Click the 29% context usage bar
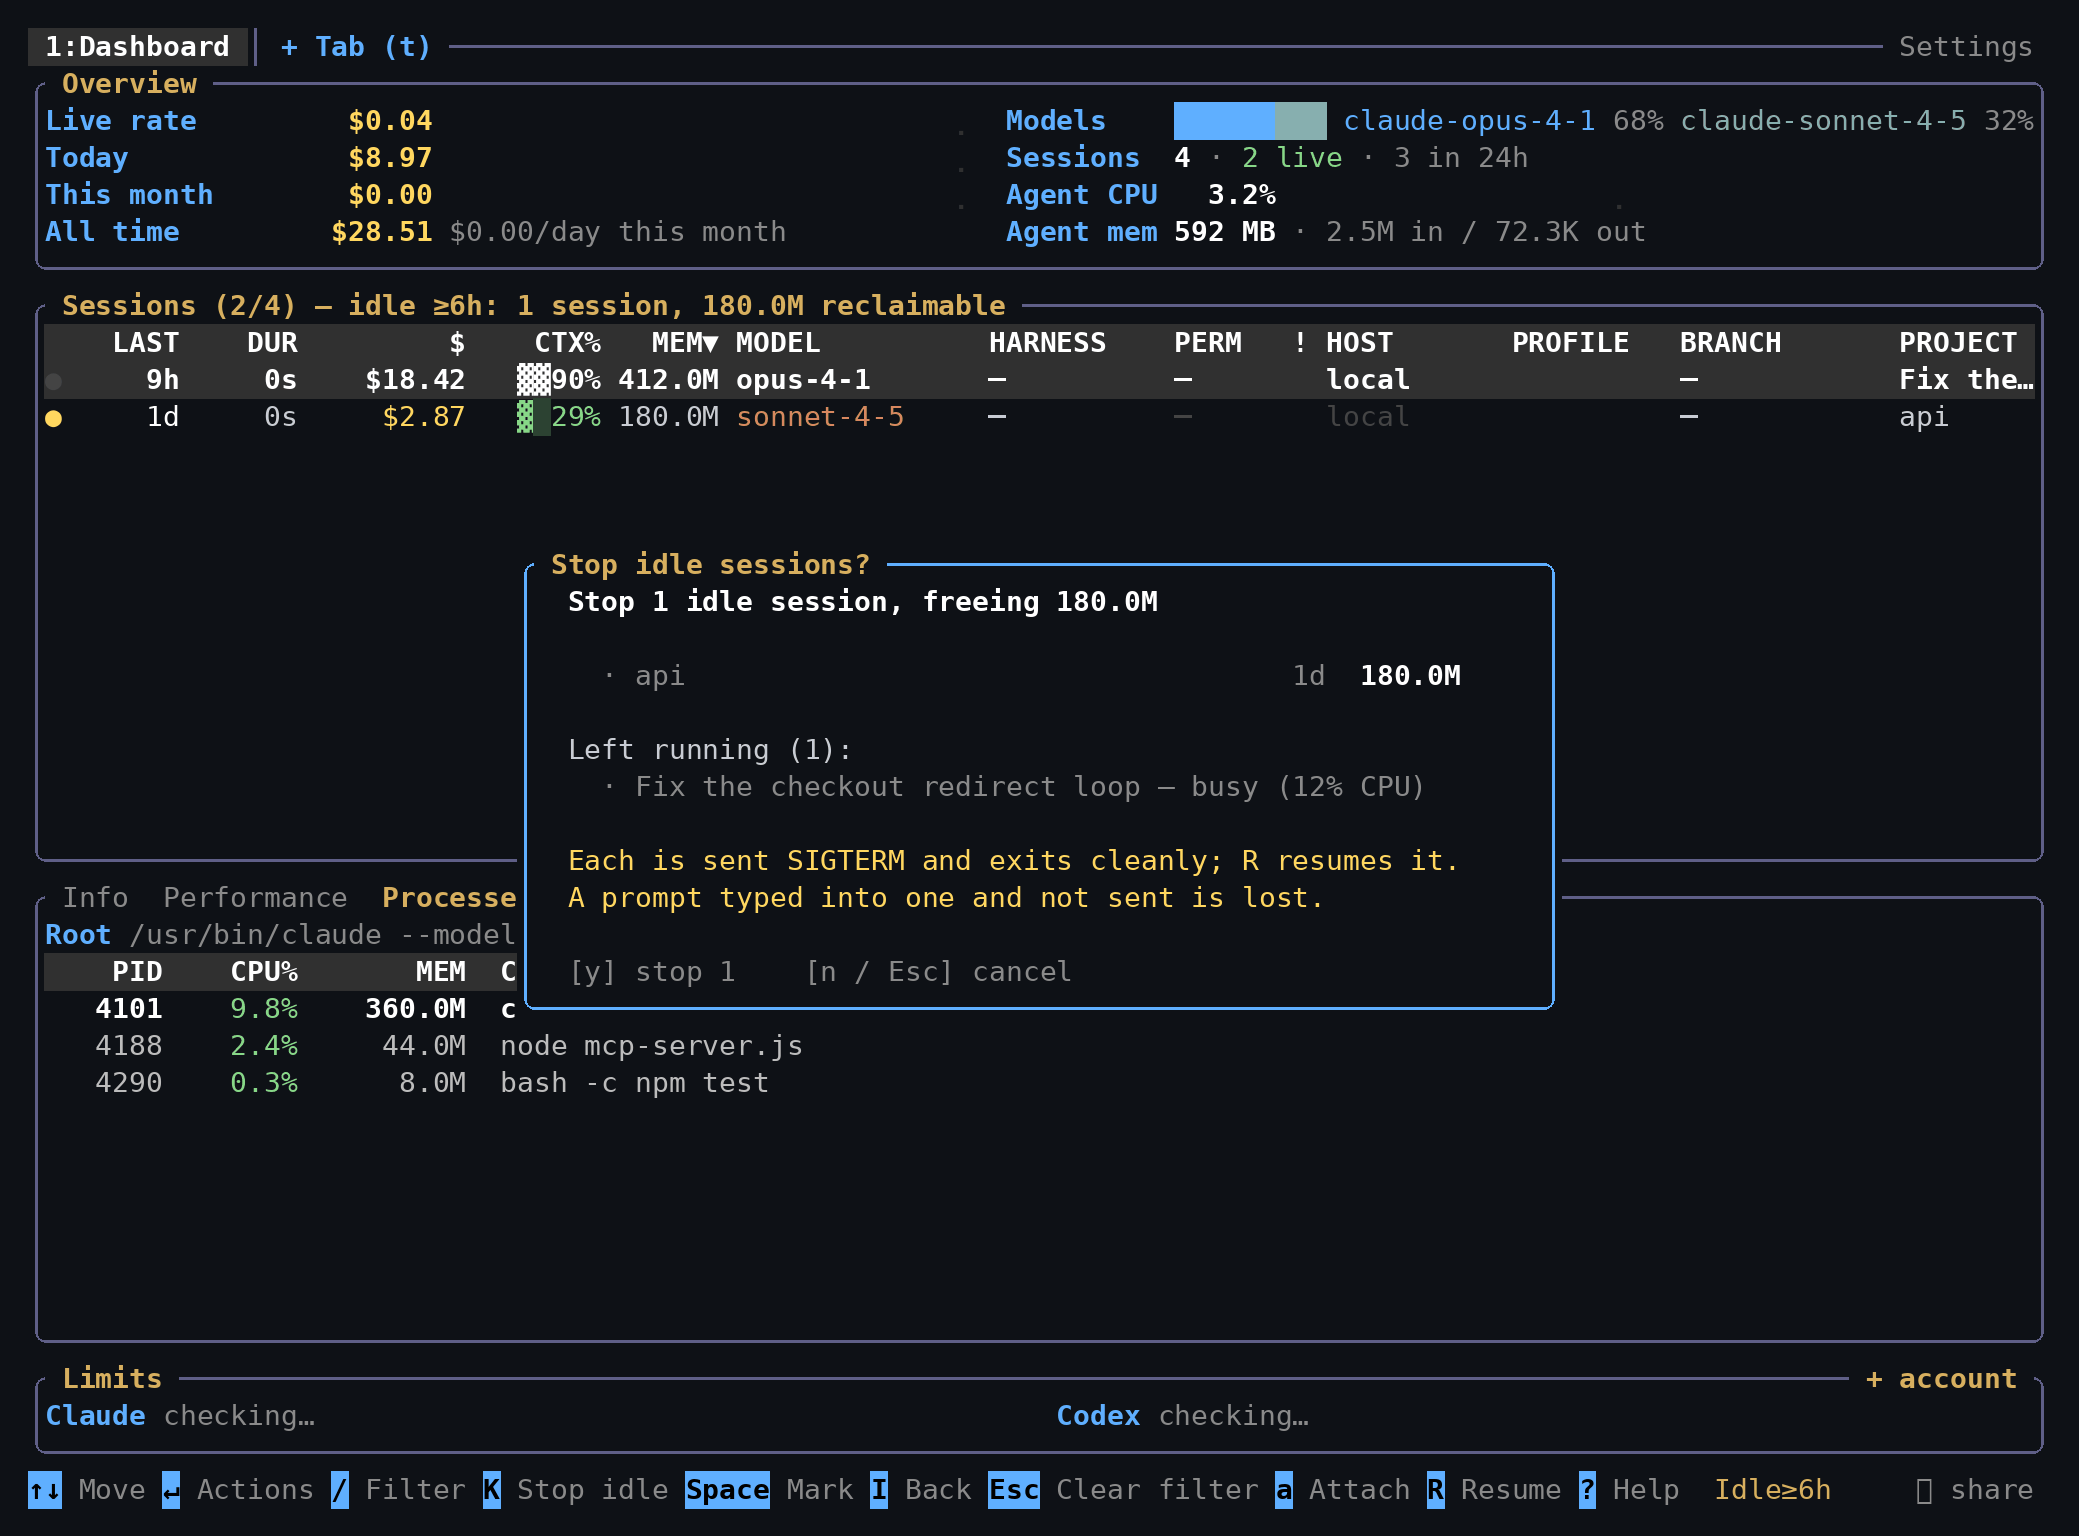 tap(533, 416)
